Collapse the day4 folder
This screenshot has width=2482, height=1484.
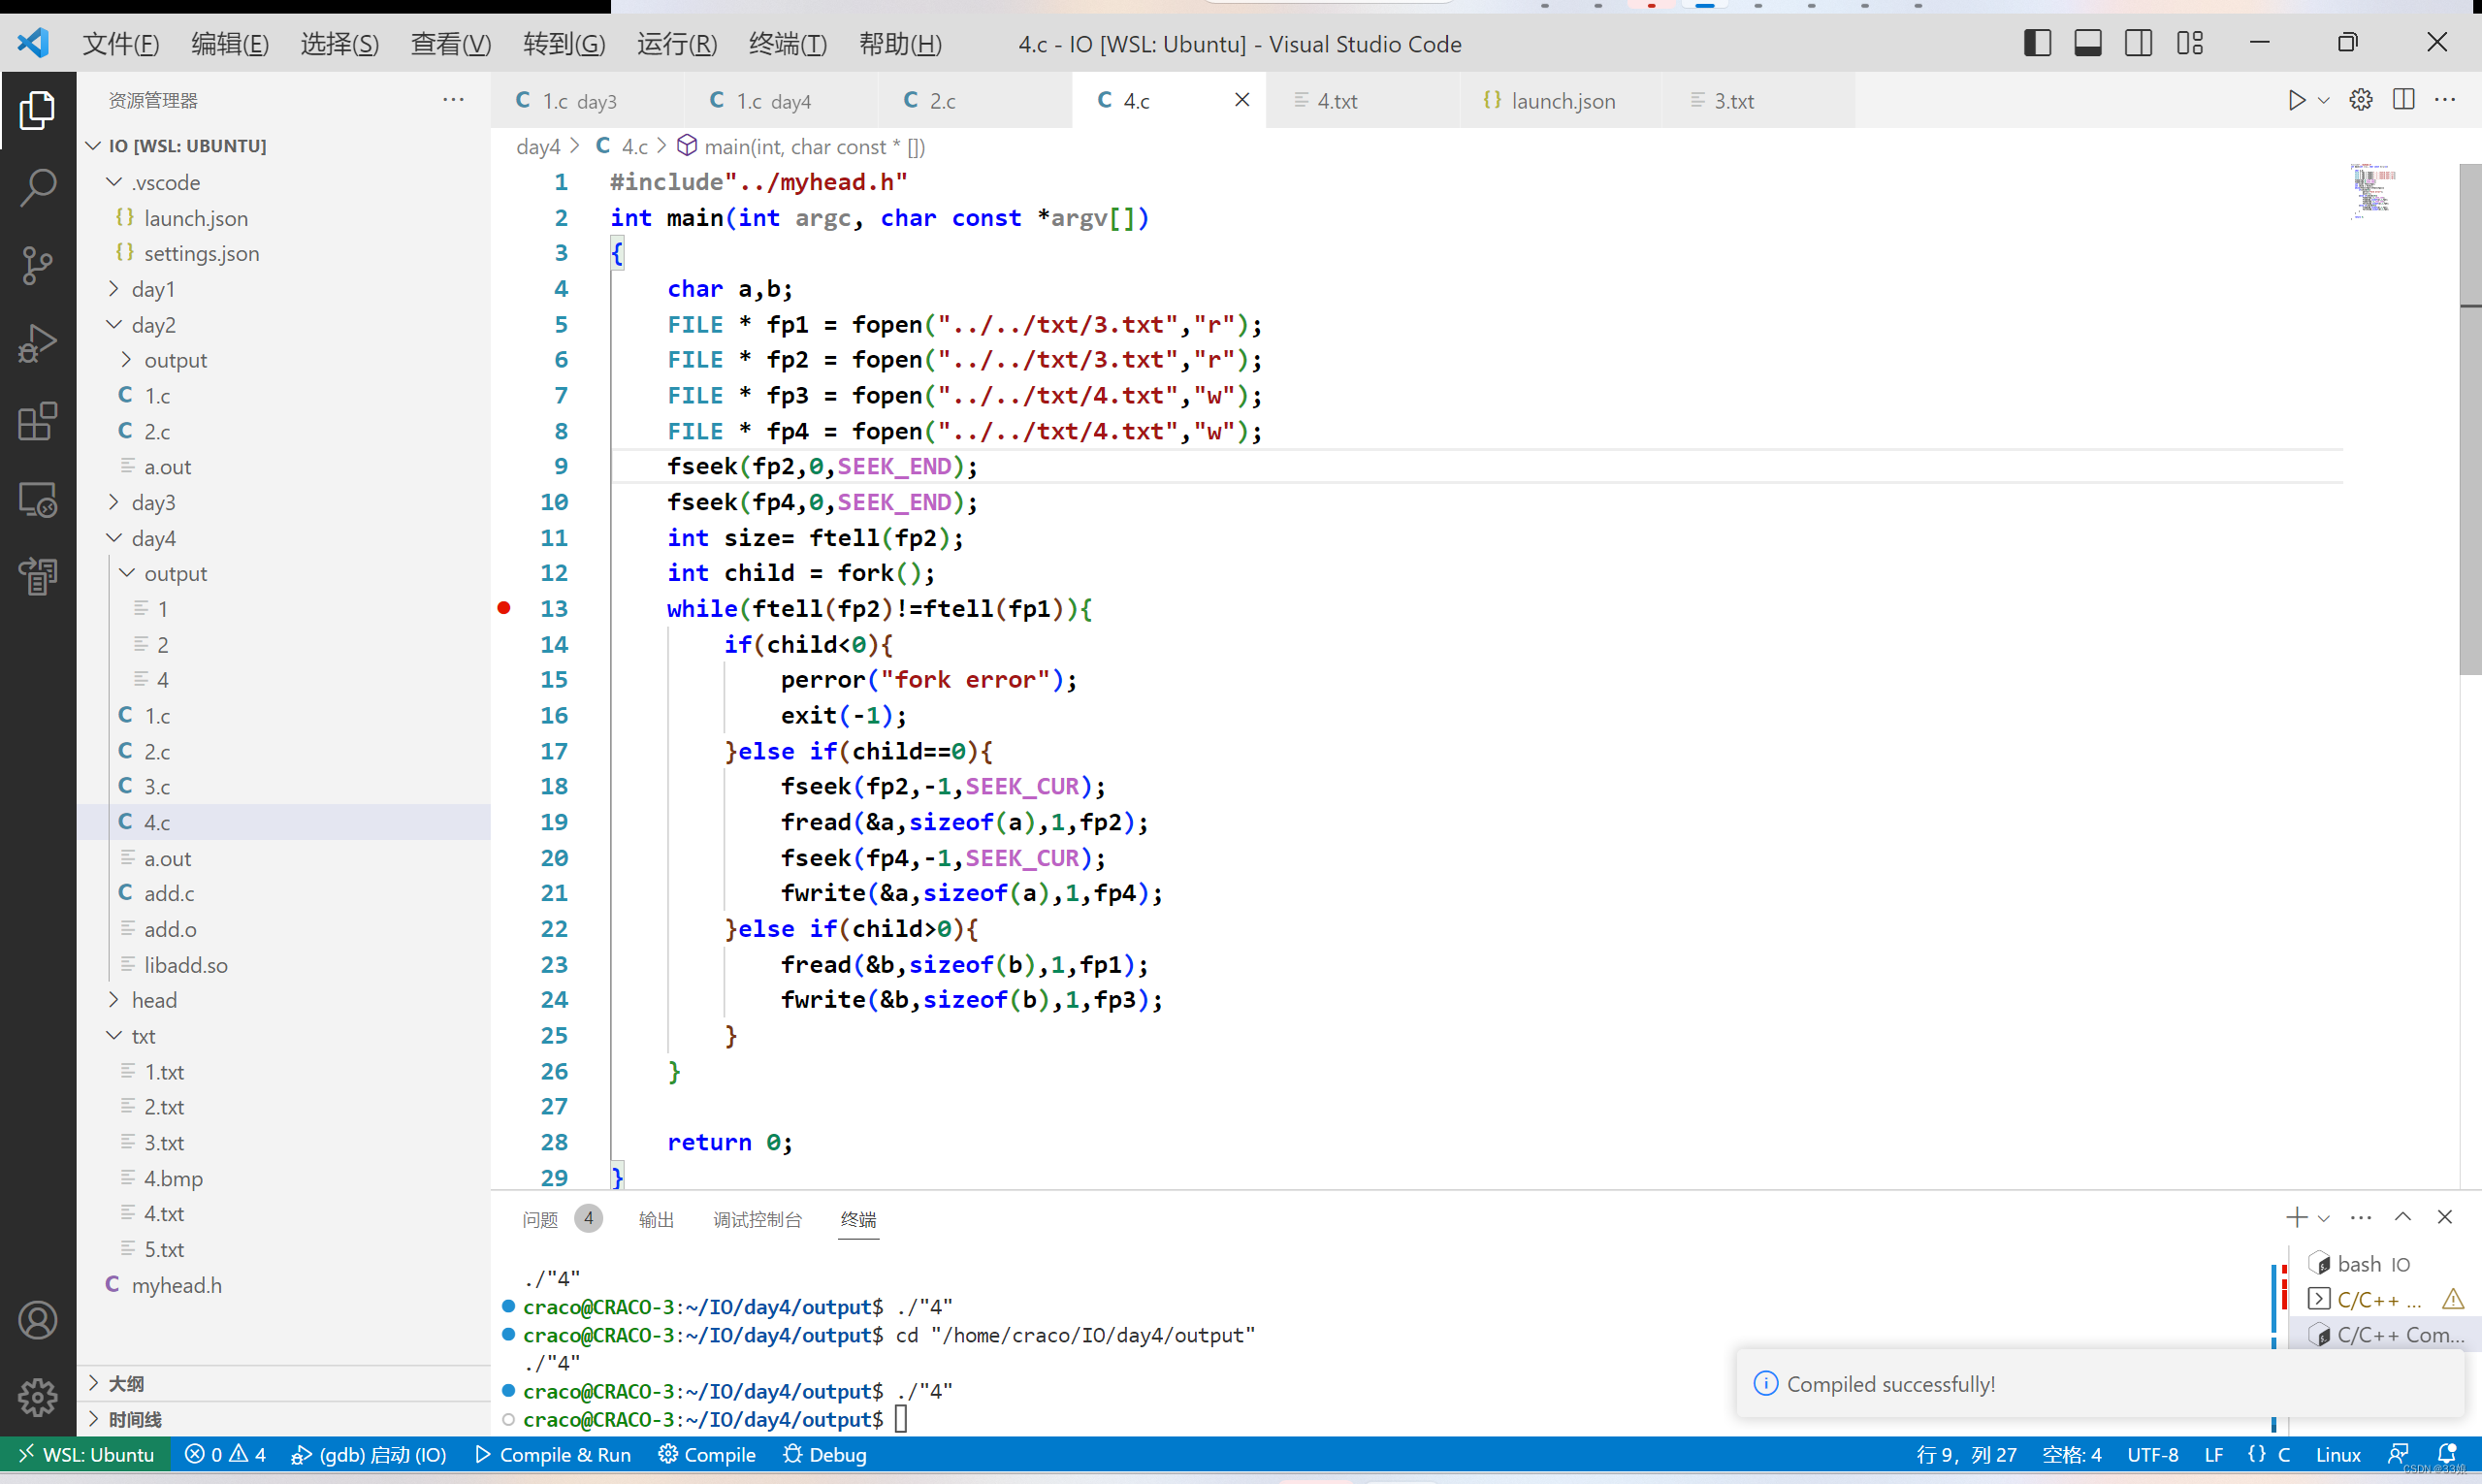click(x=115, y=538)
